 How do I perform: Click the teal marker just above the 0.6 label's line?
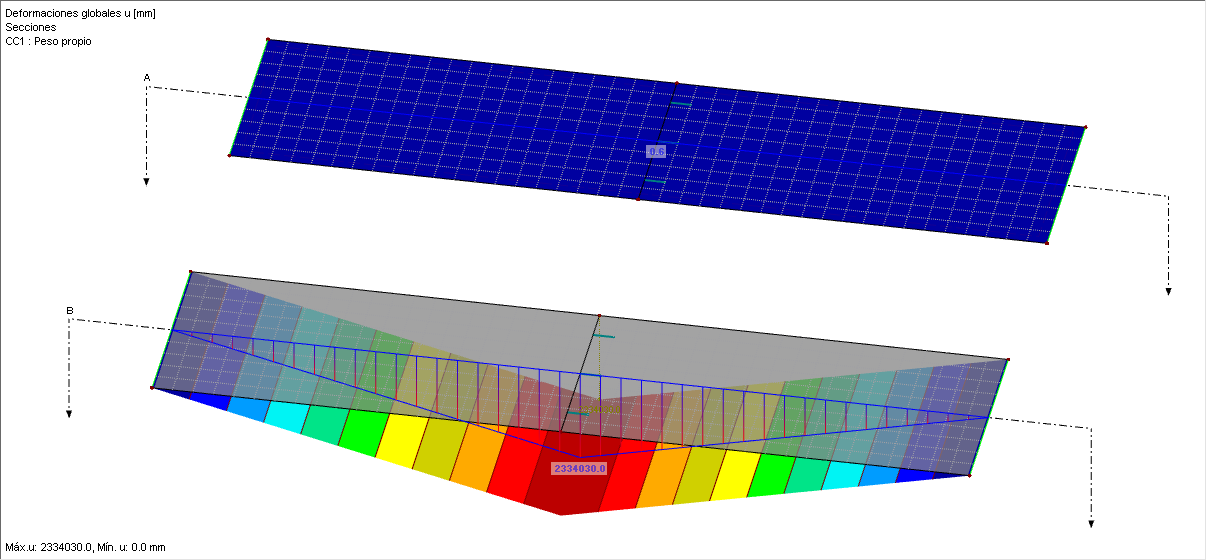point(681,105)
